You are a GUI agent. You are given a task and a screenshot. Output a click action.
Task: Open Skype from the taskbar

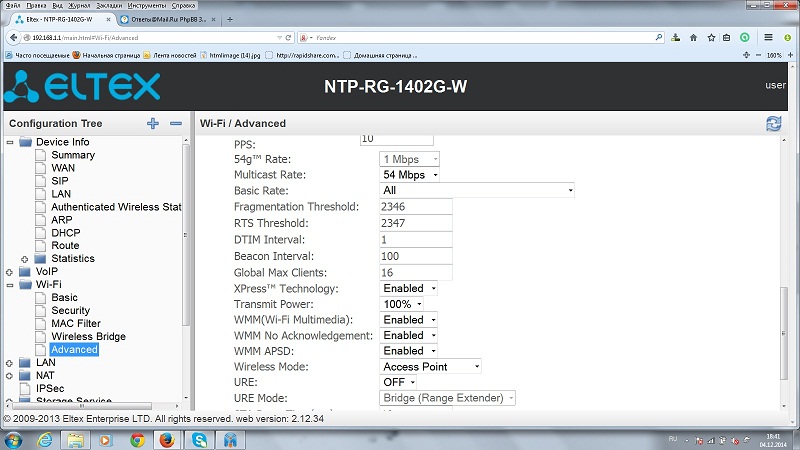tap(199, 440)
